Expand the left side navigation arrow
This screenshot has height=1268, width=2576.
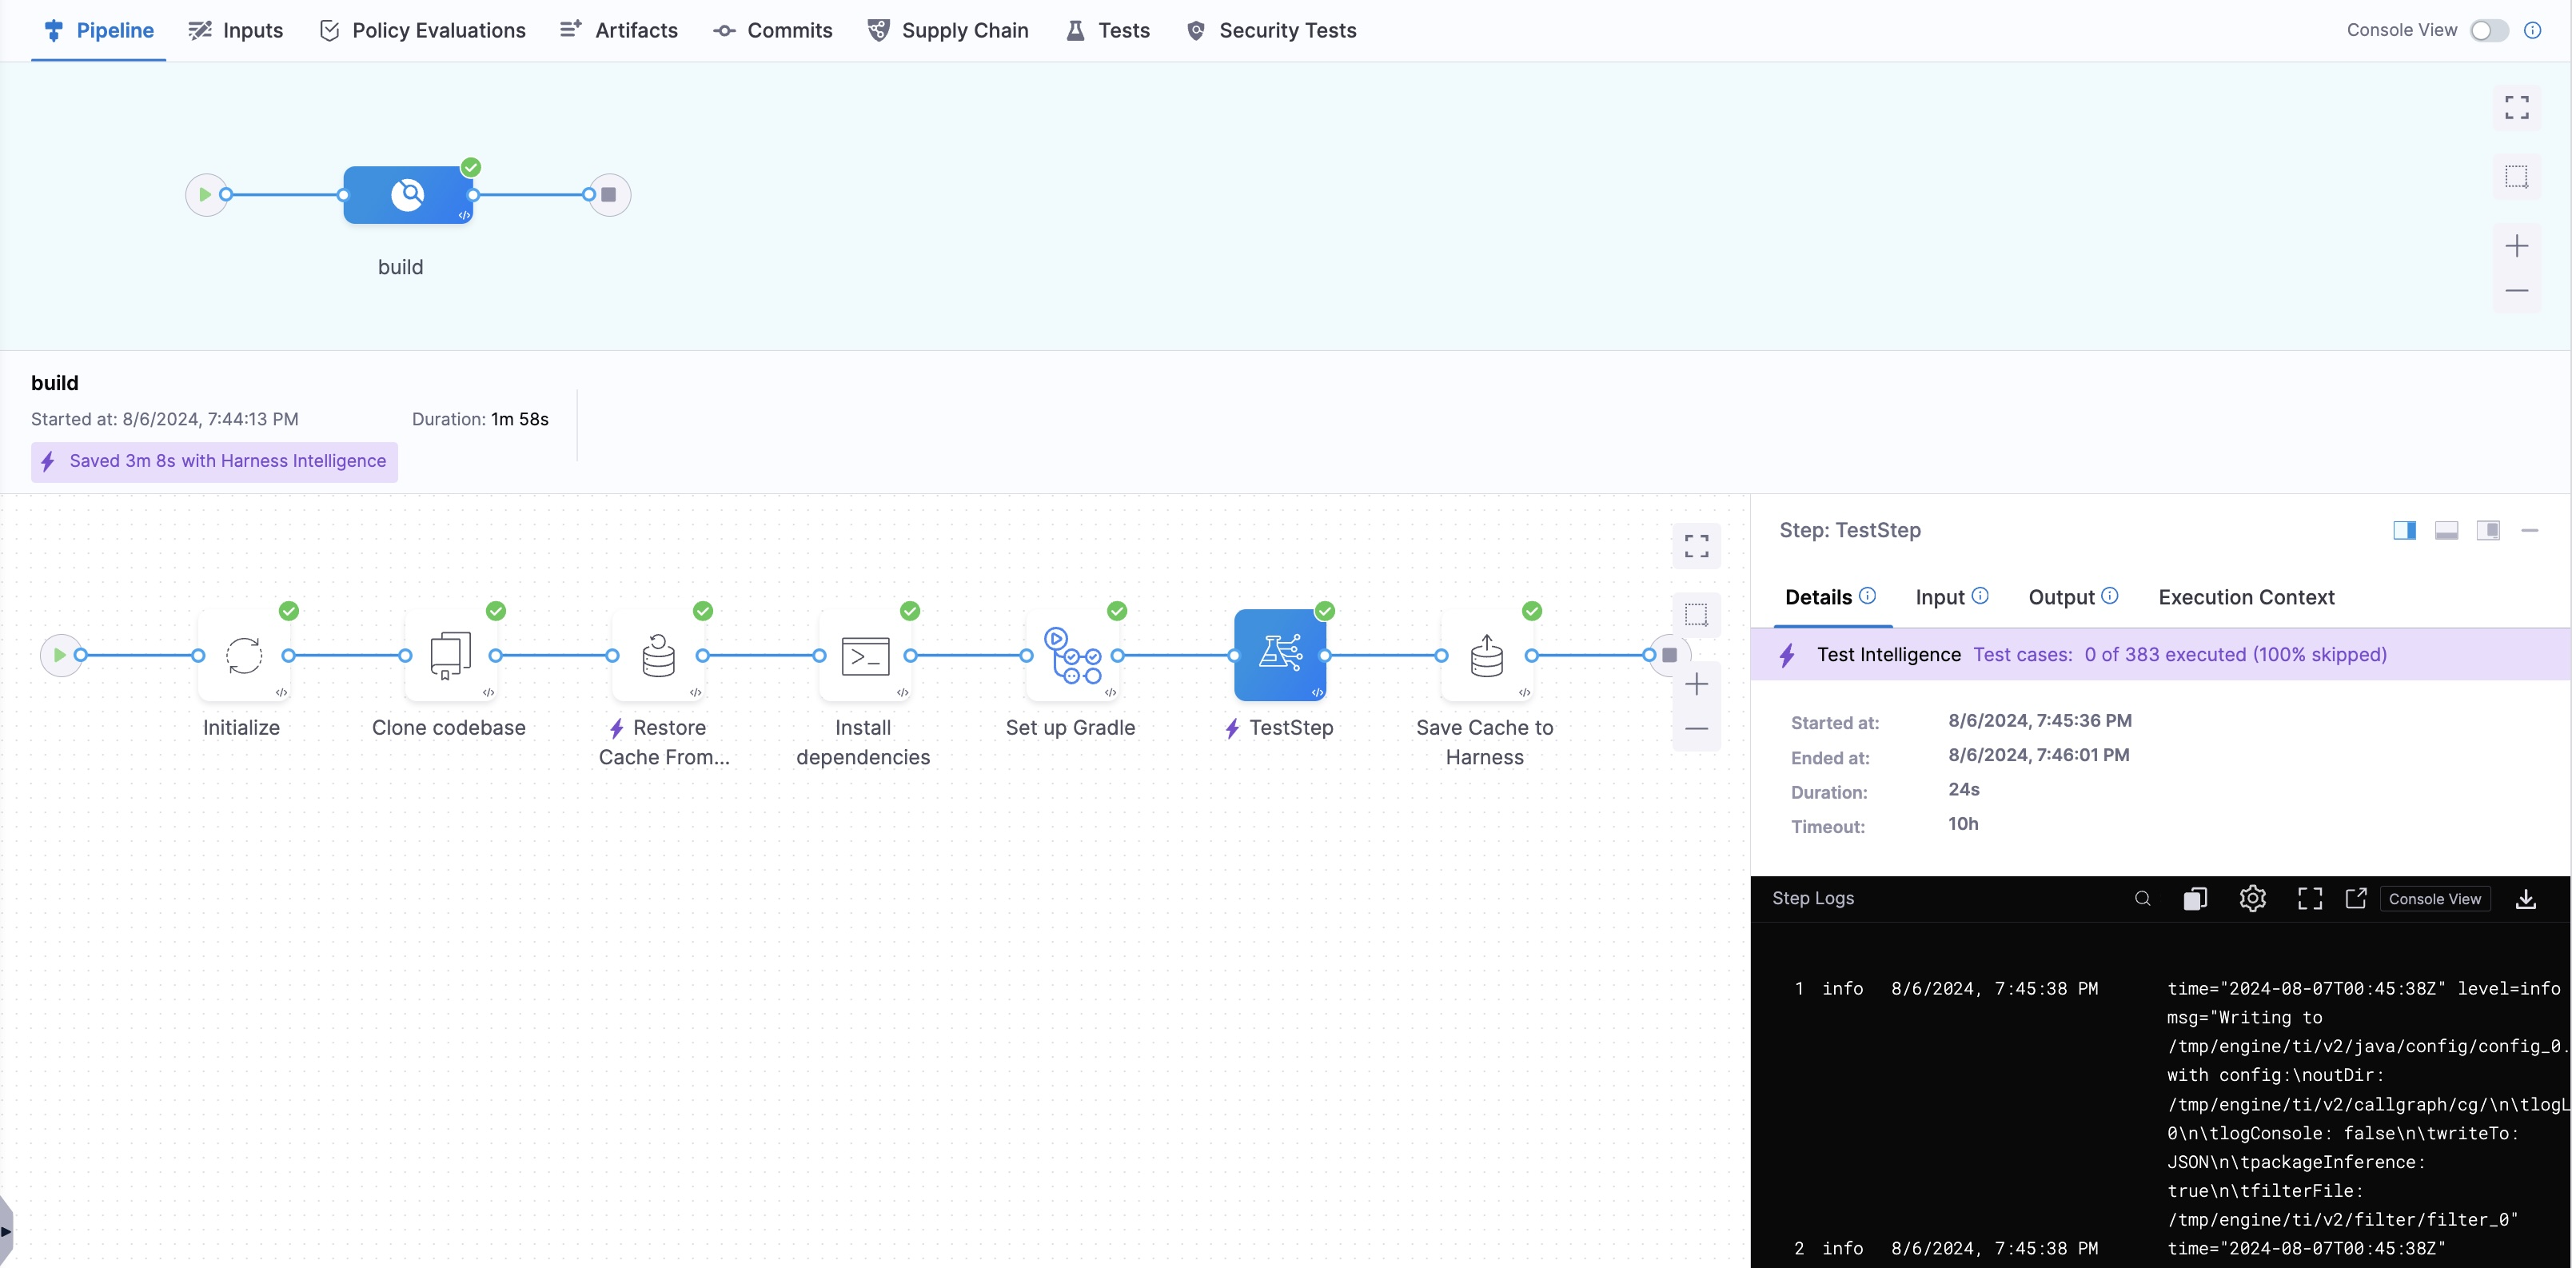6,1231
